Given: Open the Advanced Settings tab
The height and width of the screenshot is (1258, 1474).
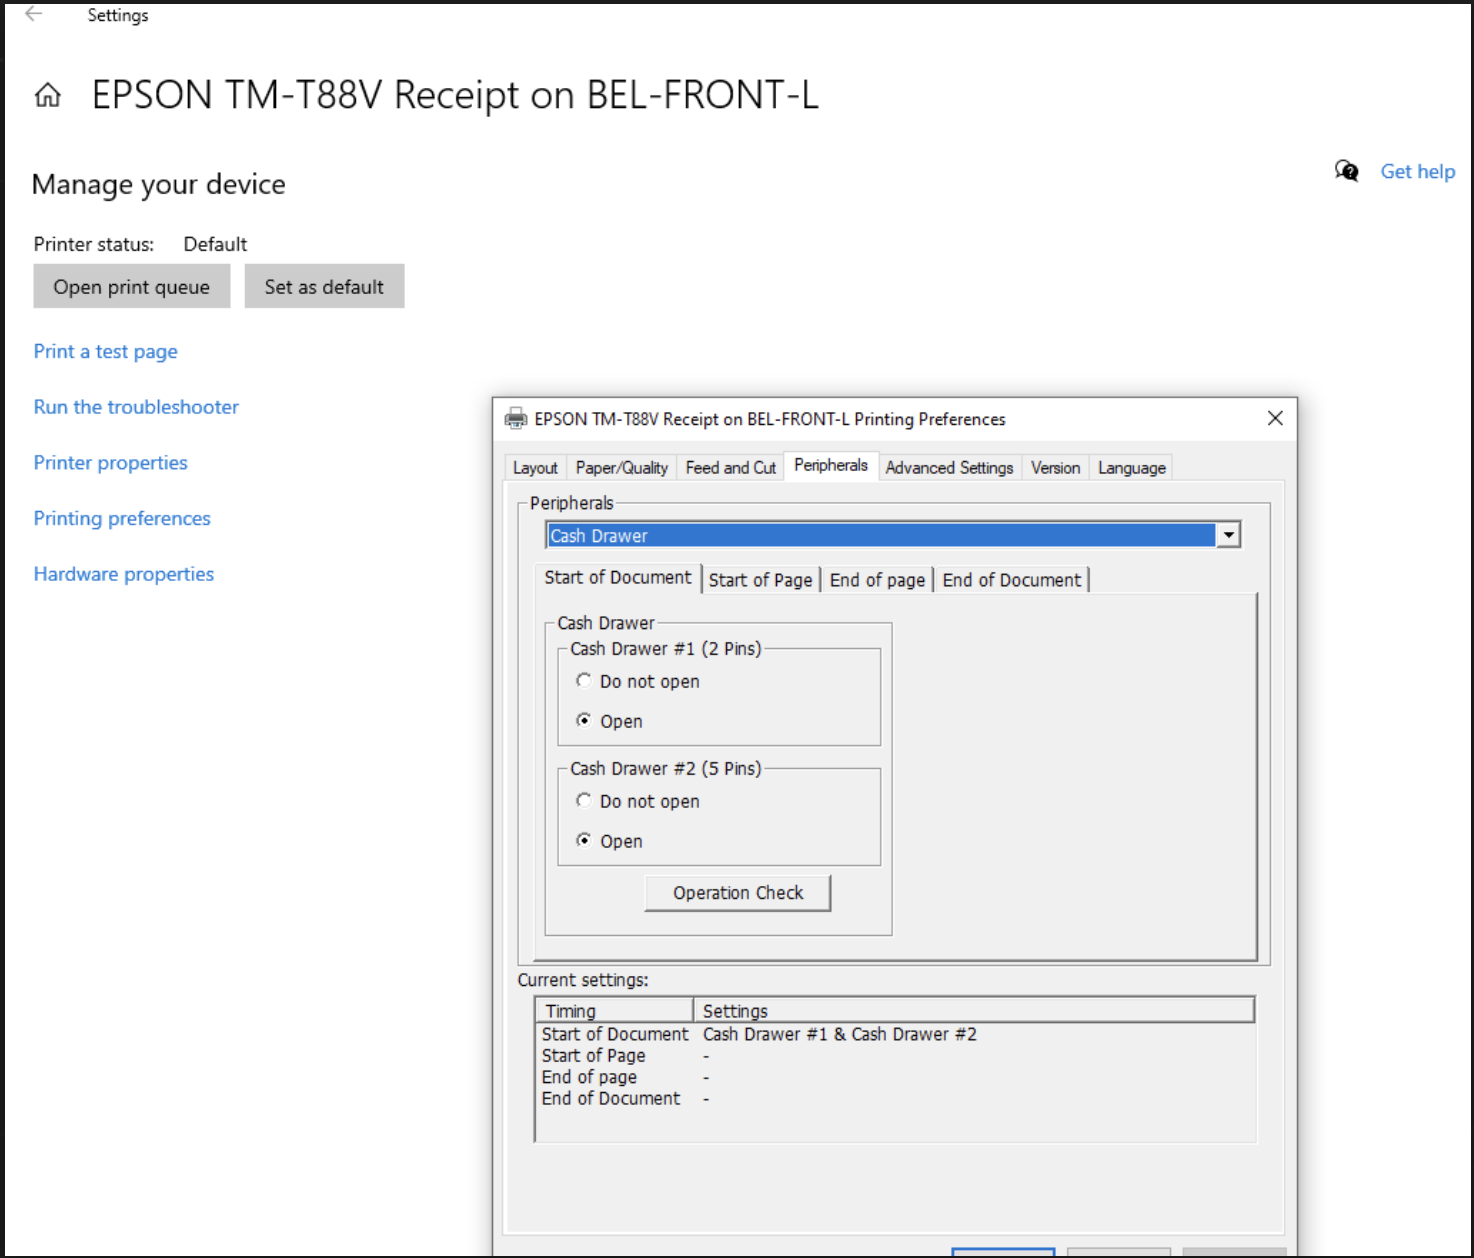Looking at the screenshot, I should pyautogui.click(x=949, y=468).
